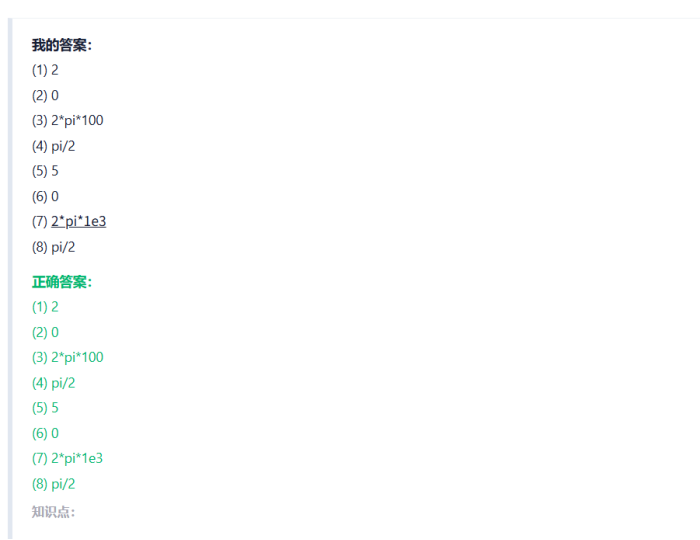
Task: Click my answer (8) pi/2
Action: [x=54, y=247]
